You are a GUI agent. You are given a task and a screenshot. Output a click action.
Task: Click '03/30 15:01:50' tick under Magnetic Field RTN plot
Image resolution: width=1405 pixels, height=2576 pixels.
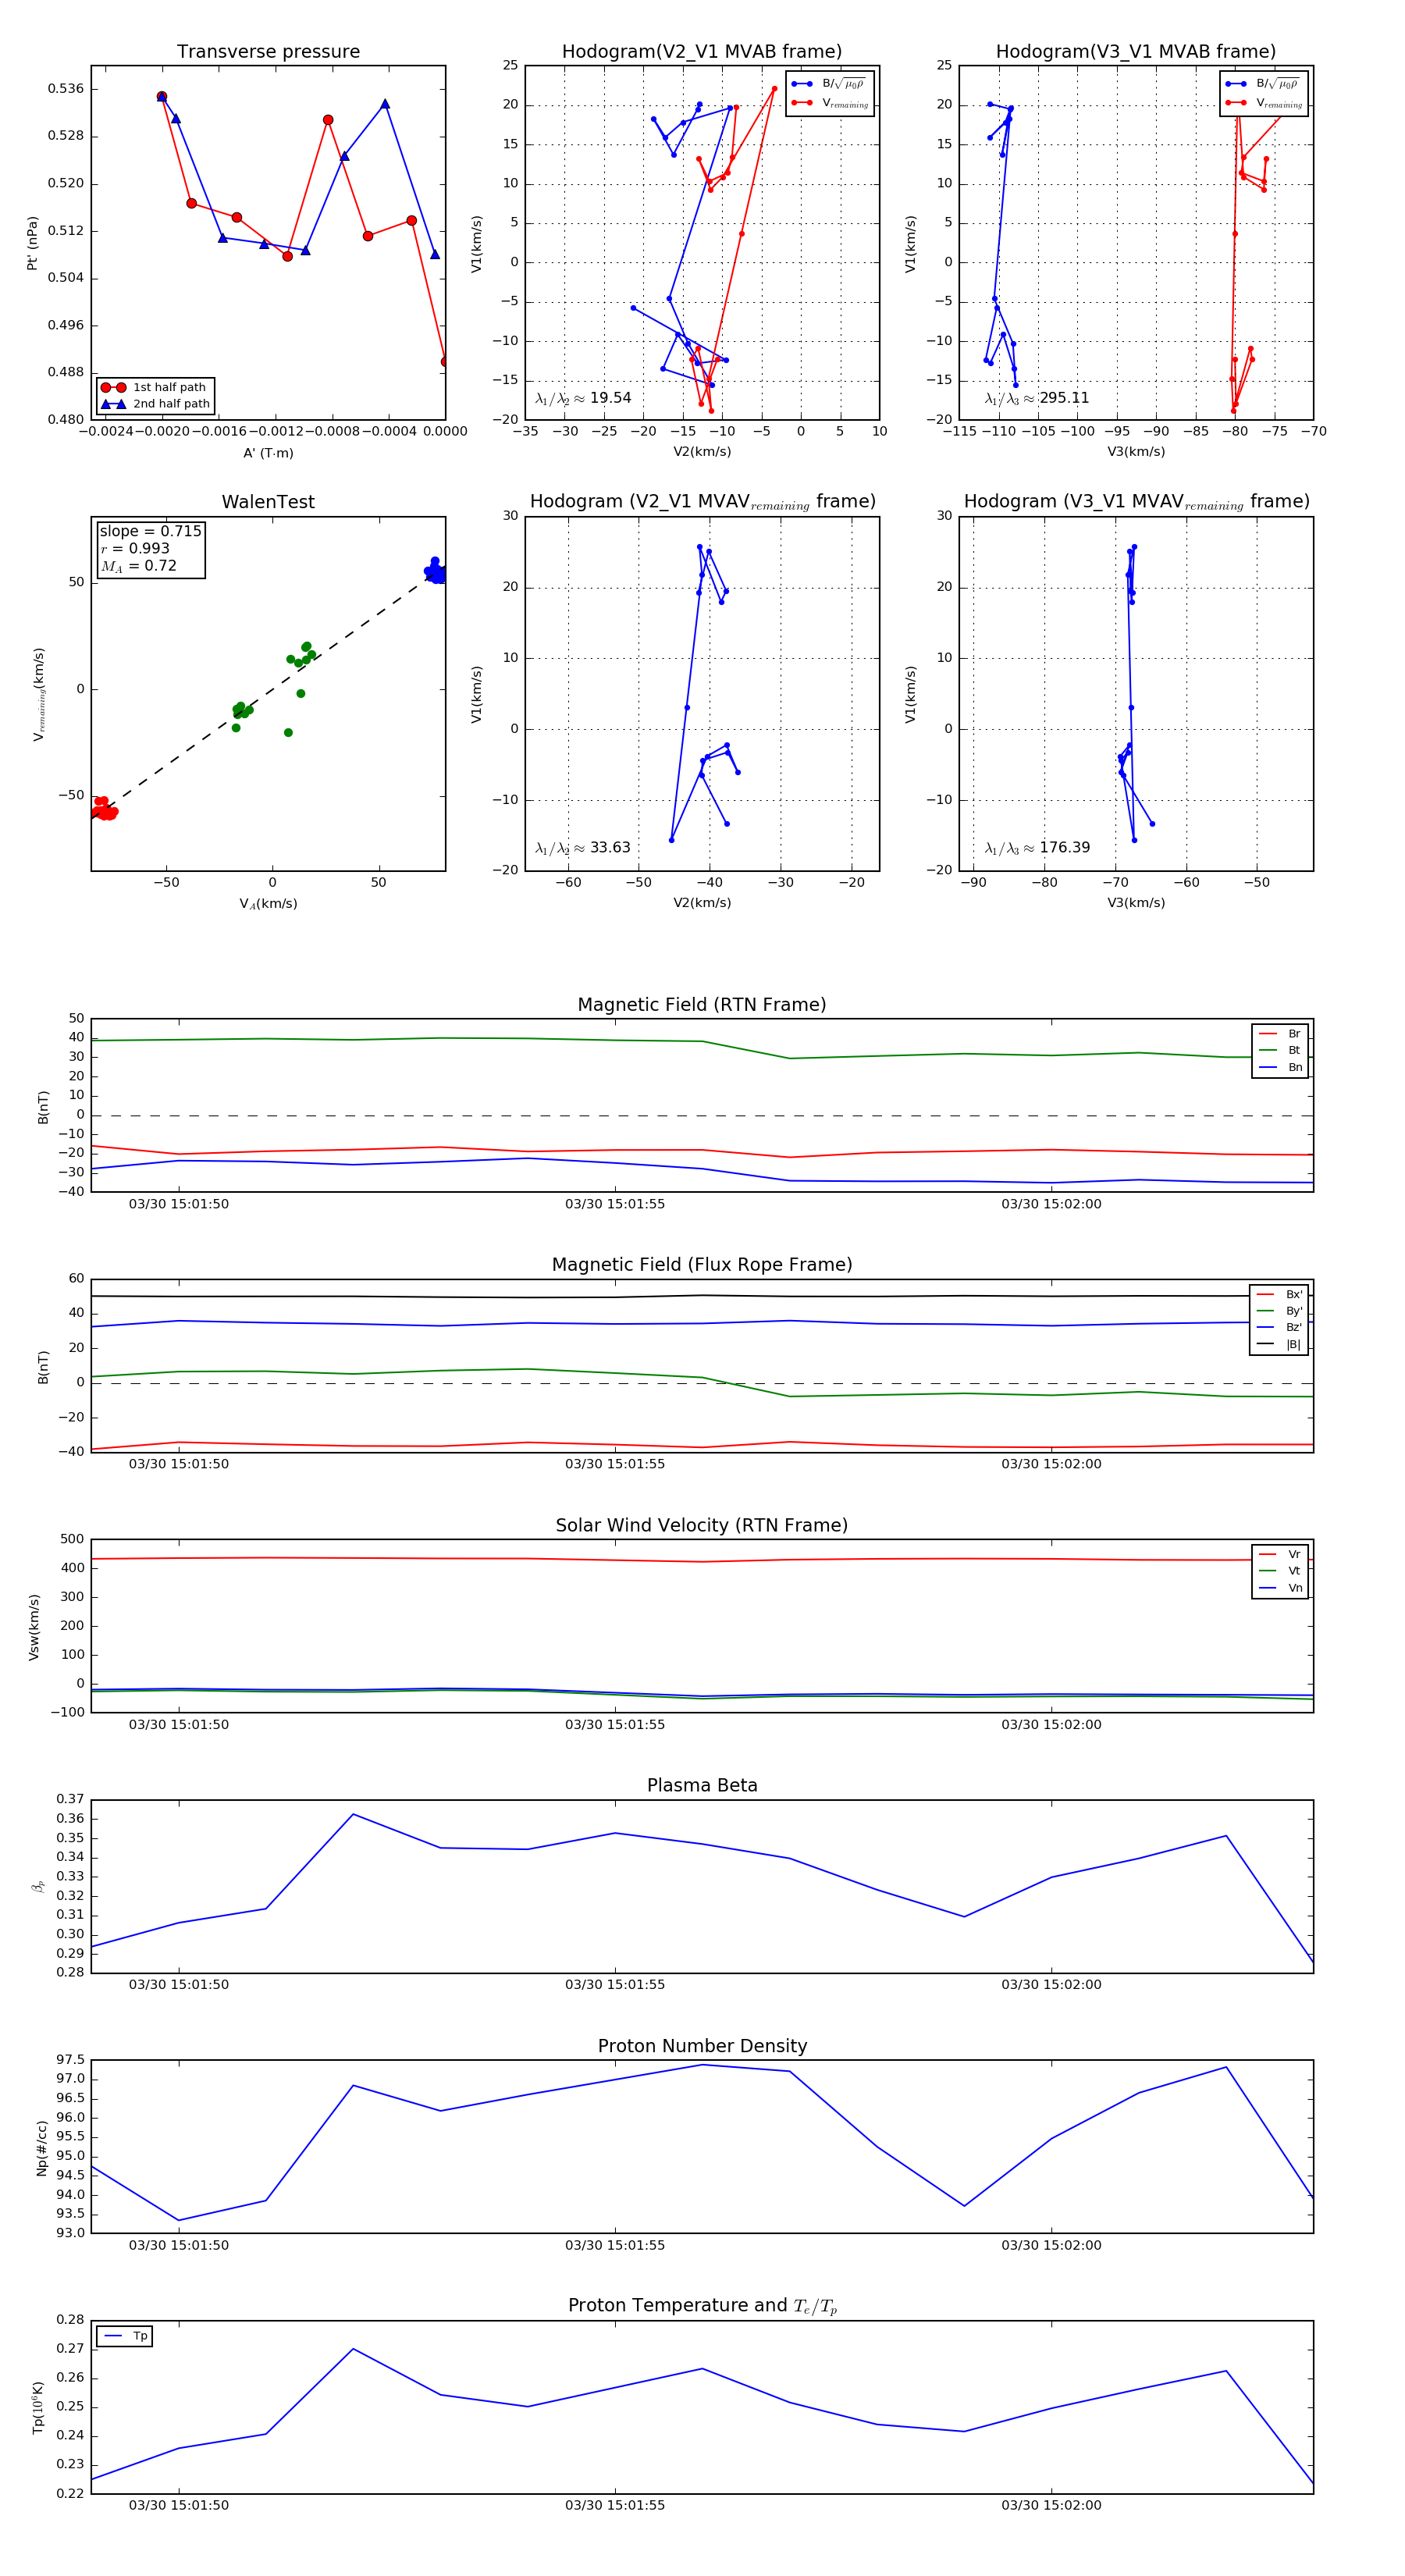(178, 1204)
